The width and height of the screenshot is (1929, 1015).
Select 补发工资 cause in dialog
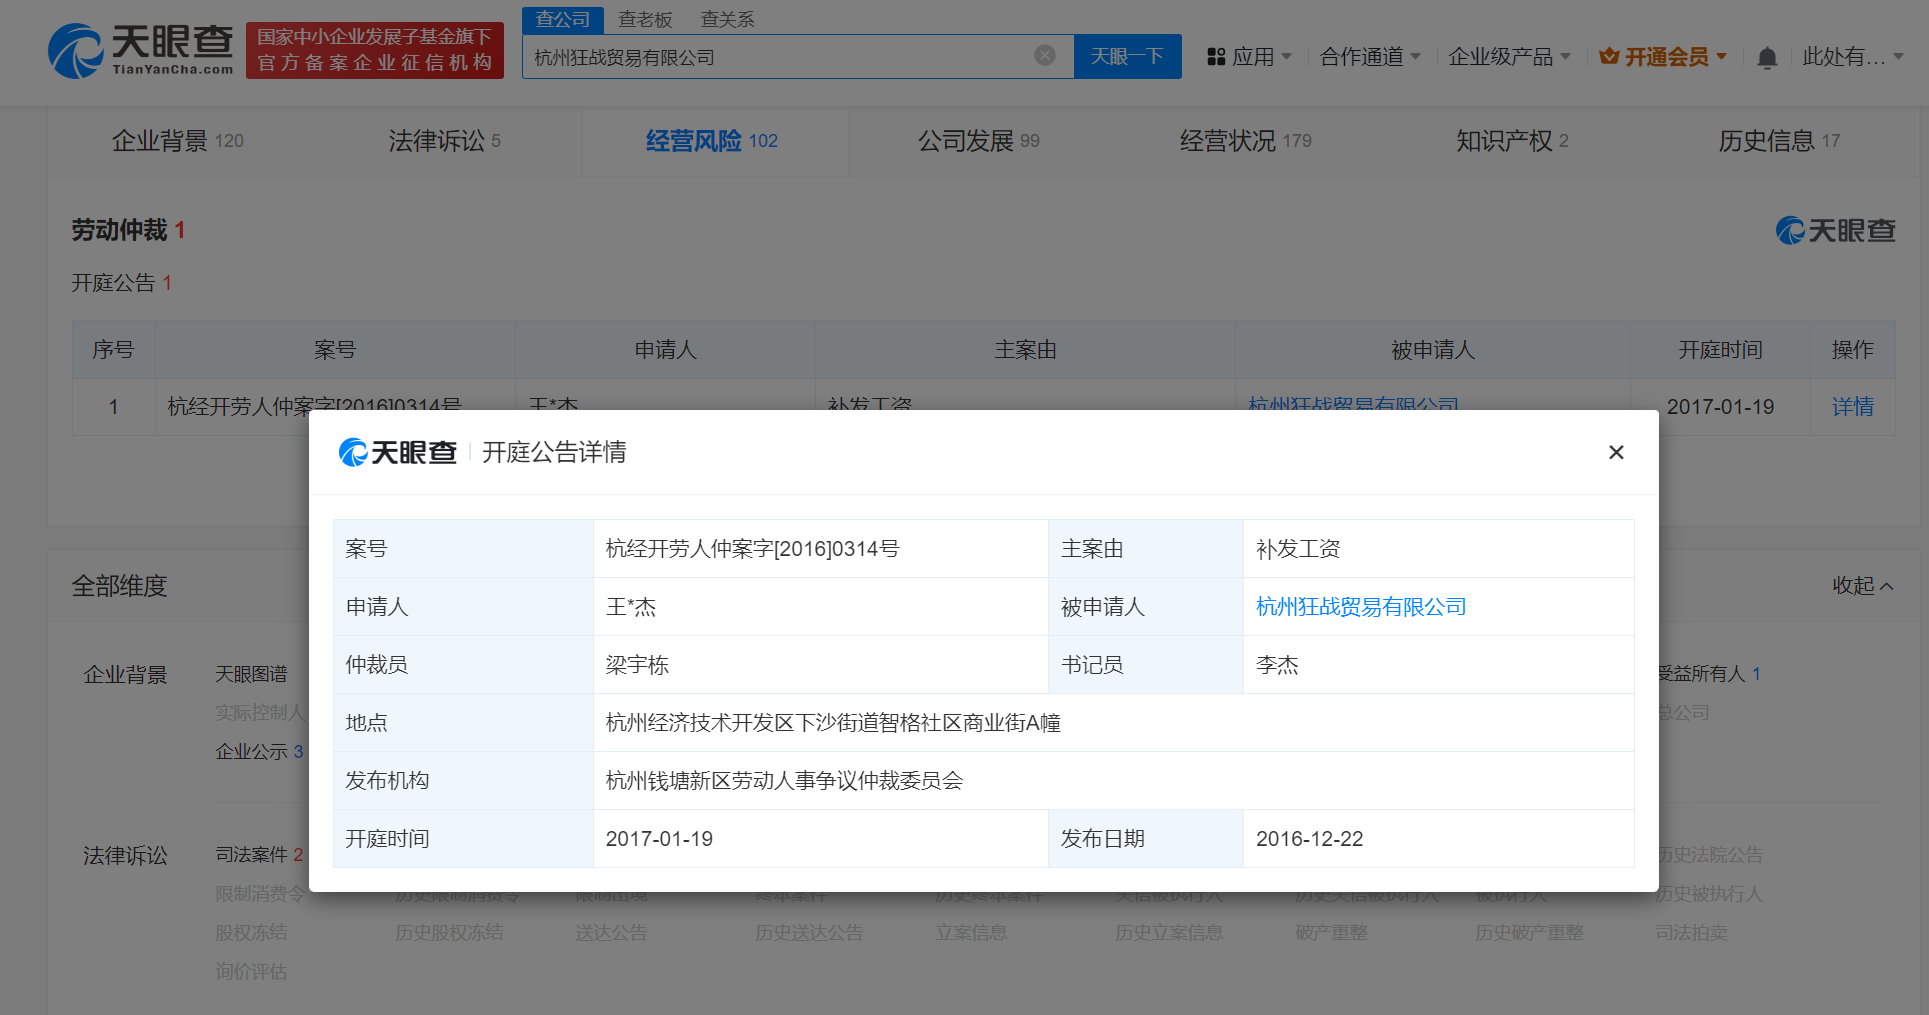pos(1298,549)
